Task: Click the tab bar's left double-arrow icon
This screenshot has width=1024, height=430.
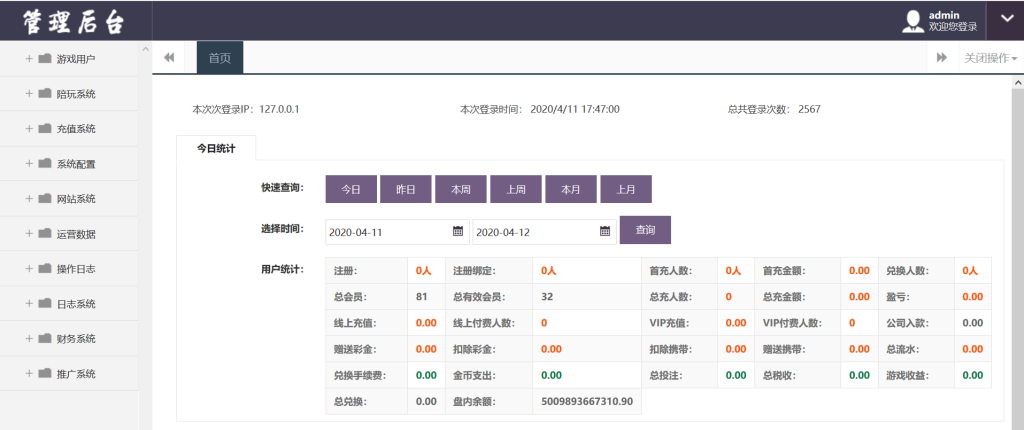Action: pos(169,58)
